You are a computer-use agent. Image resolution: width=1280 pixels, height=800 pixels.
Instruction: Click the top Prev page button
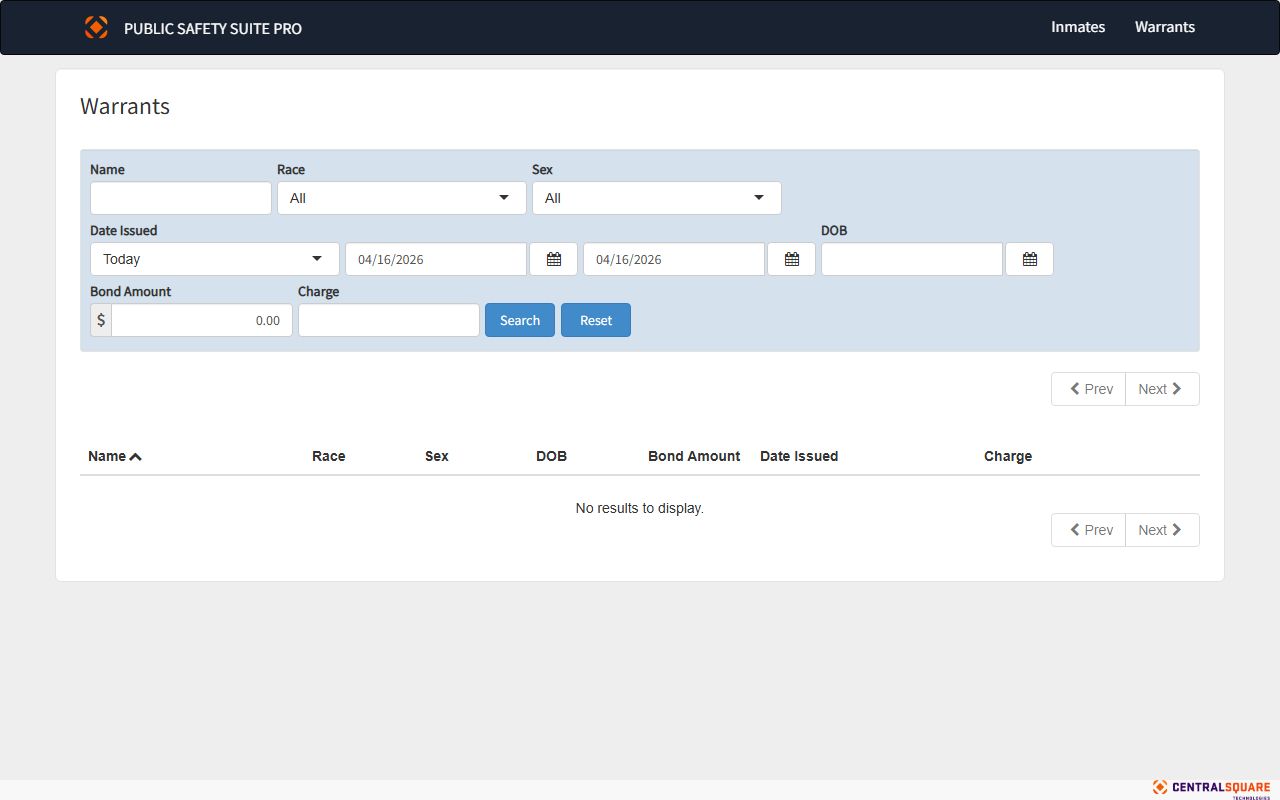click(x=1089, y=389)
